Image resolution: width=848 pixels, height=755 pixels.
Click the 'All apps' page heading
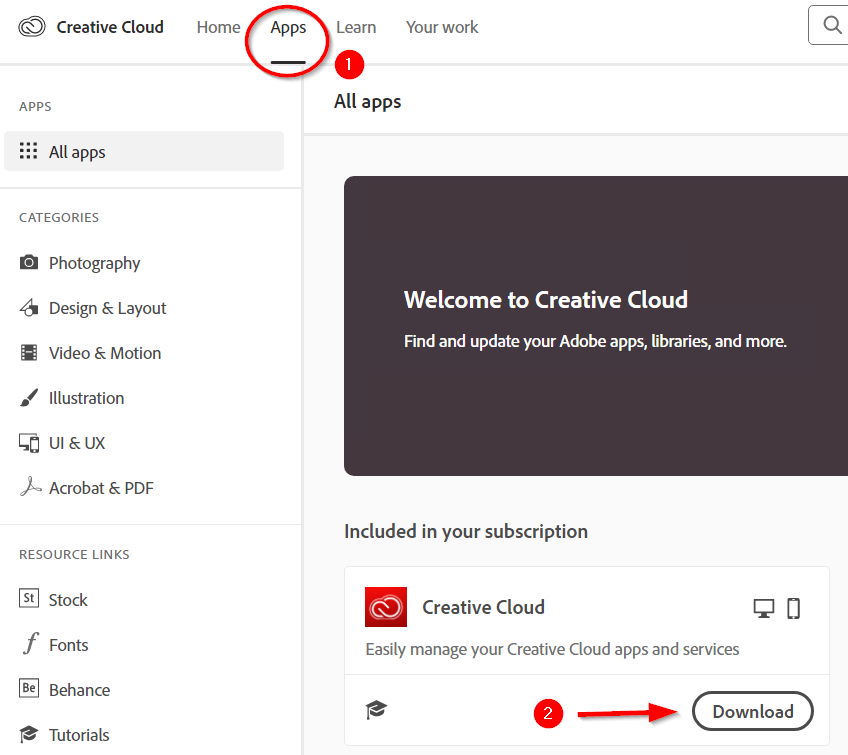(x=368, y=102)
